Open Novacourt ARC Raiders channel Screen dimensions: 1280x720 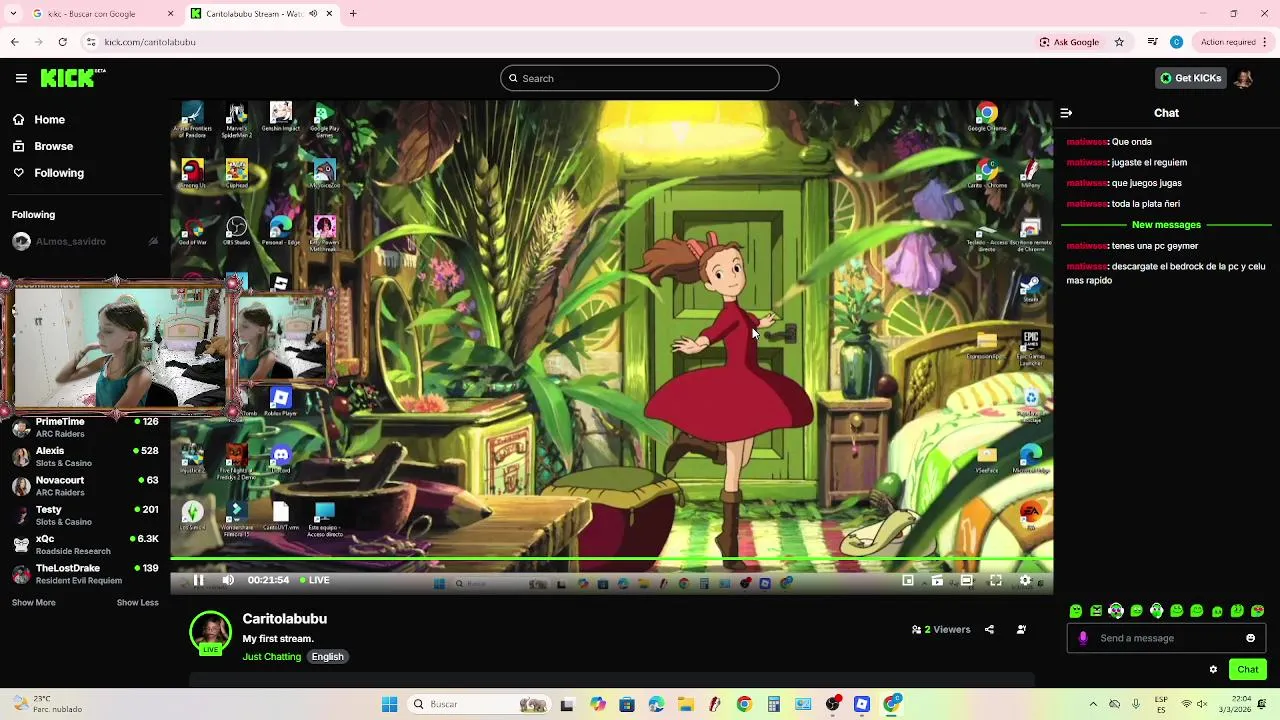[x=85, y=486]
